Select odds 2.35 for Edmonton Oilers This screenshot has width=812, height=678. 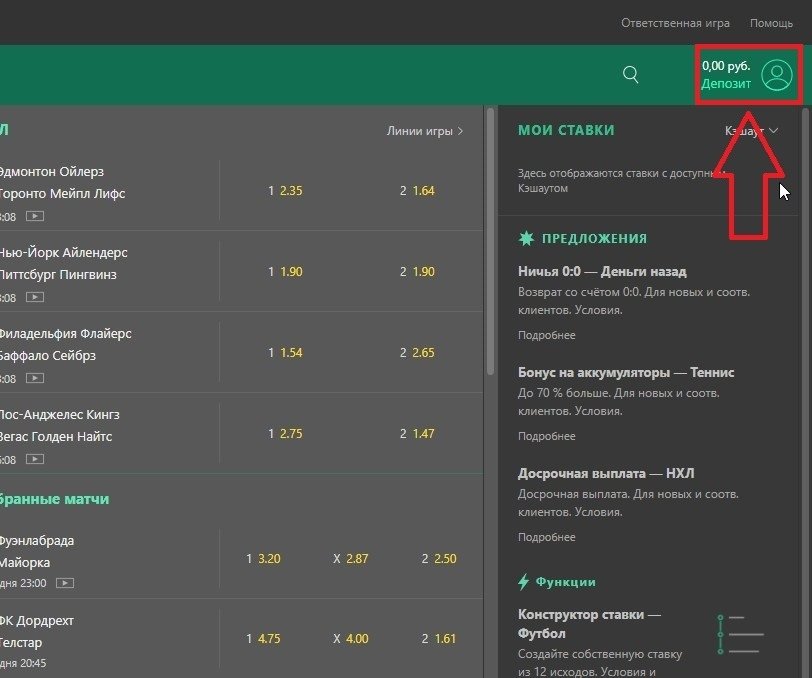(x=290, y=190)
